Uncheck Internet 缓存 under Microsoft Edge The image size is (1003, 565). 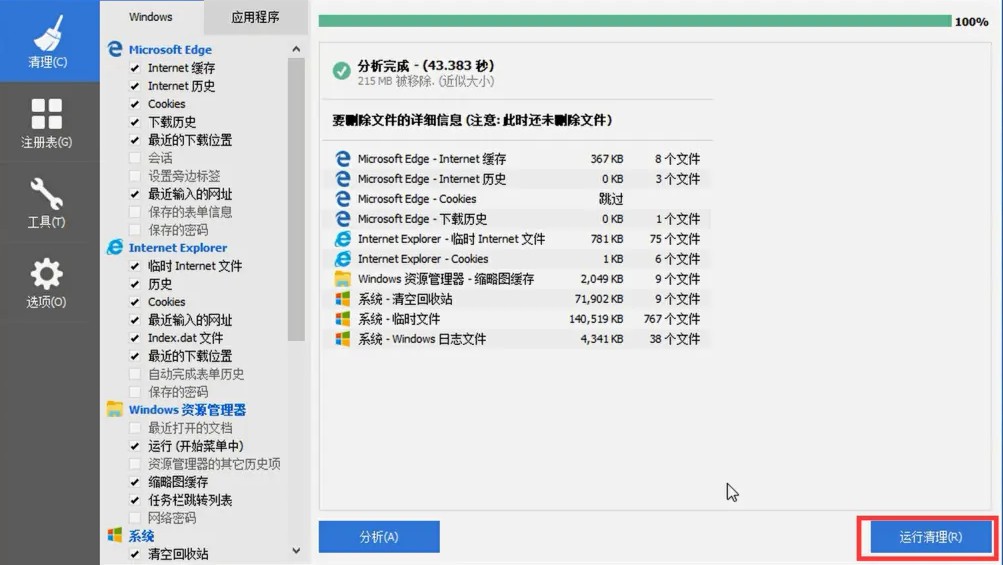click(x=135, y=68)
